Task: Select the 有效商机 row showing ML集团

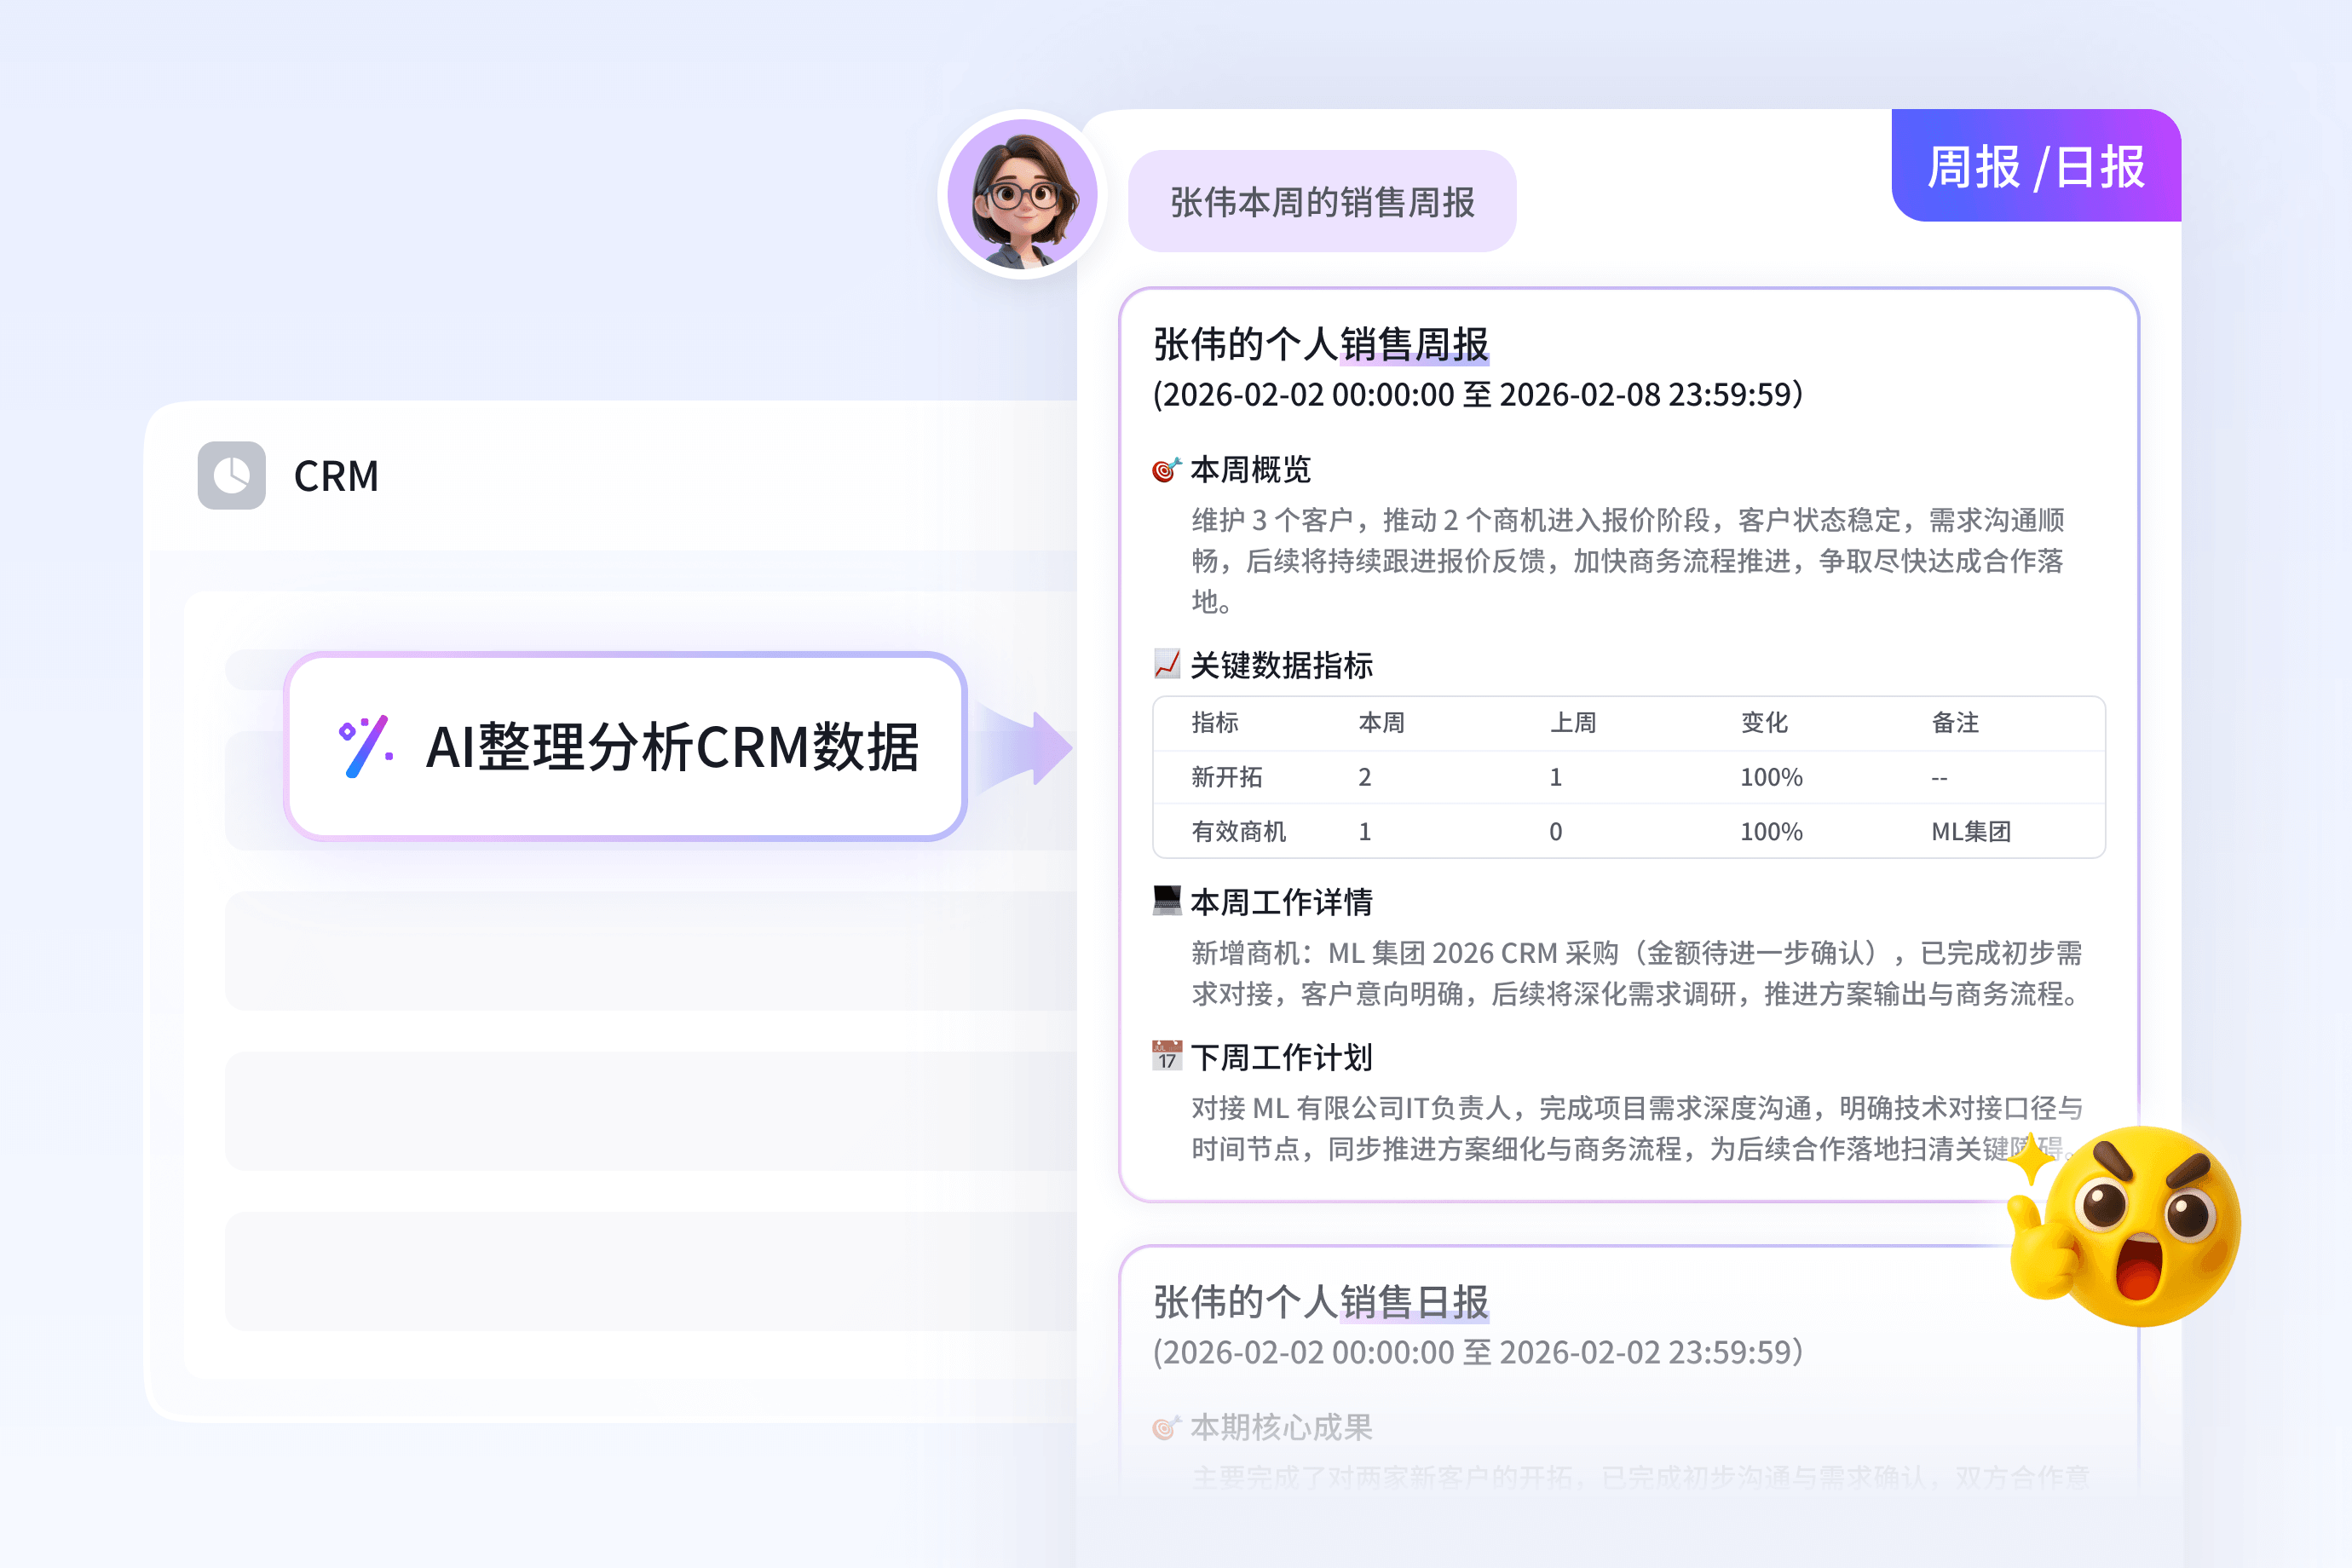Action: point(1238,831)
